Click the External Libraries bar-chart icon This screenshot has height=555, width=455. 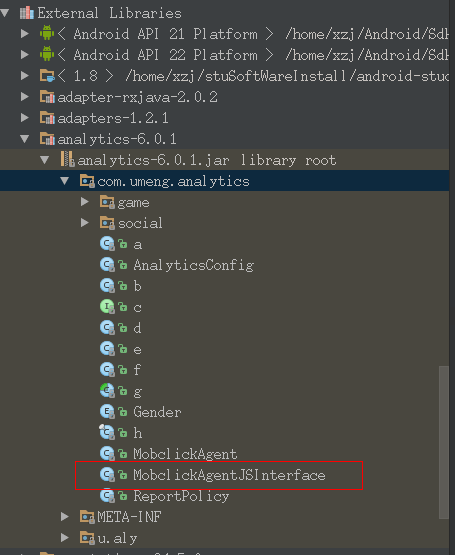tap(27, 13)
